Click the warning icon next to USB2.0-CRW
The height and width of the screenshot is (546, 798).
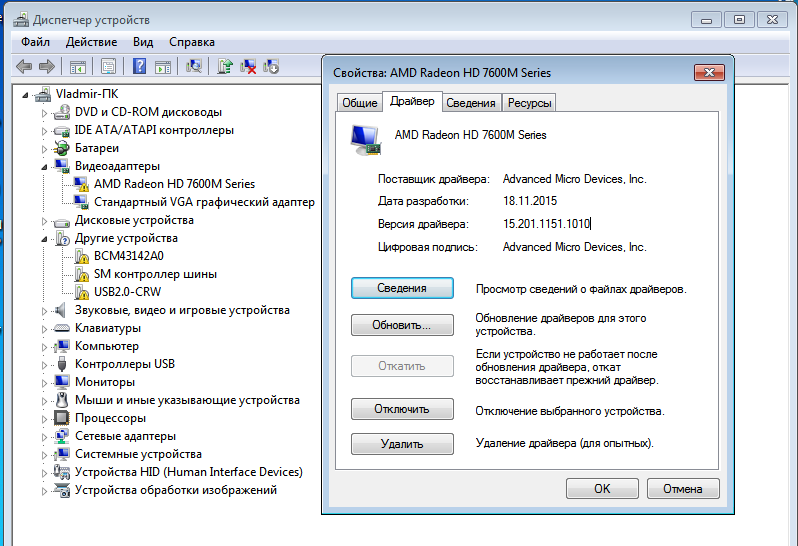point(81,292)
